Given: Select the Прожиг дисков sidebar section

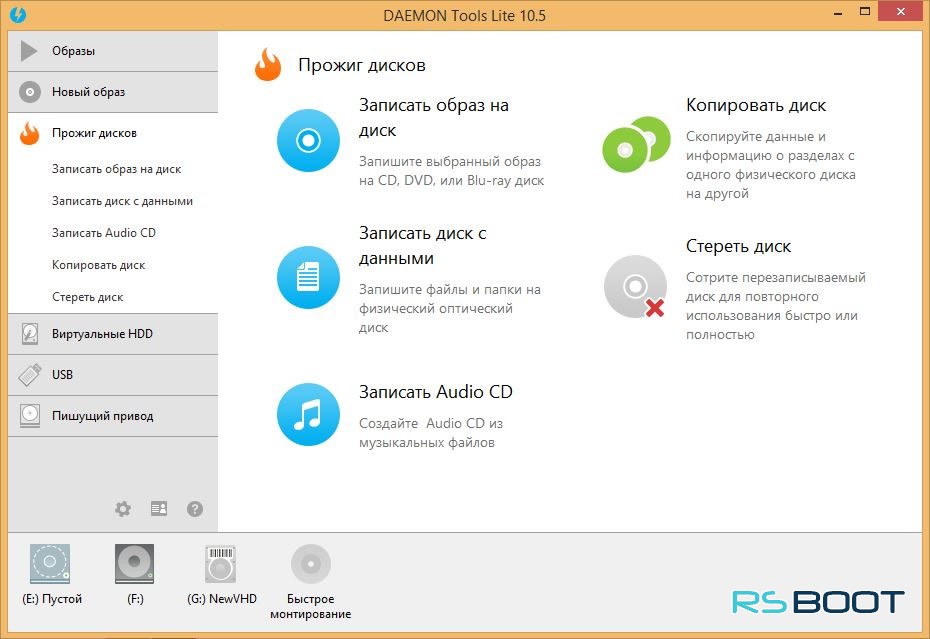Looking at the screenshot, I should click(113, 133).
